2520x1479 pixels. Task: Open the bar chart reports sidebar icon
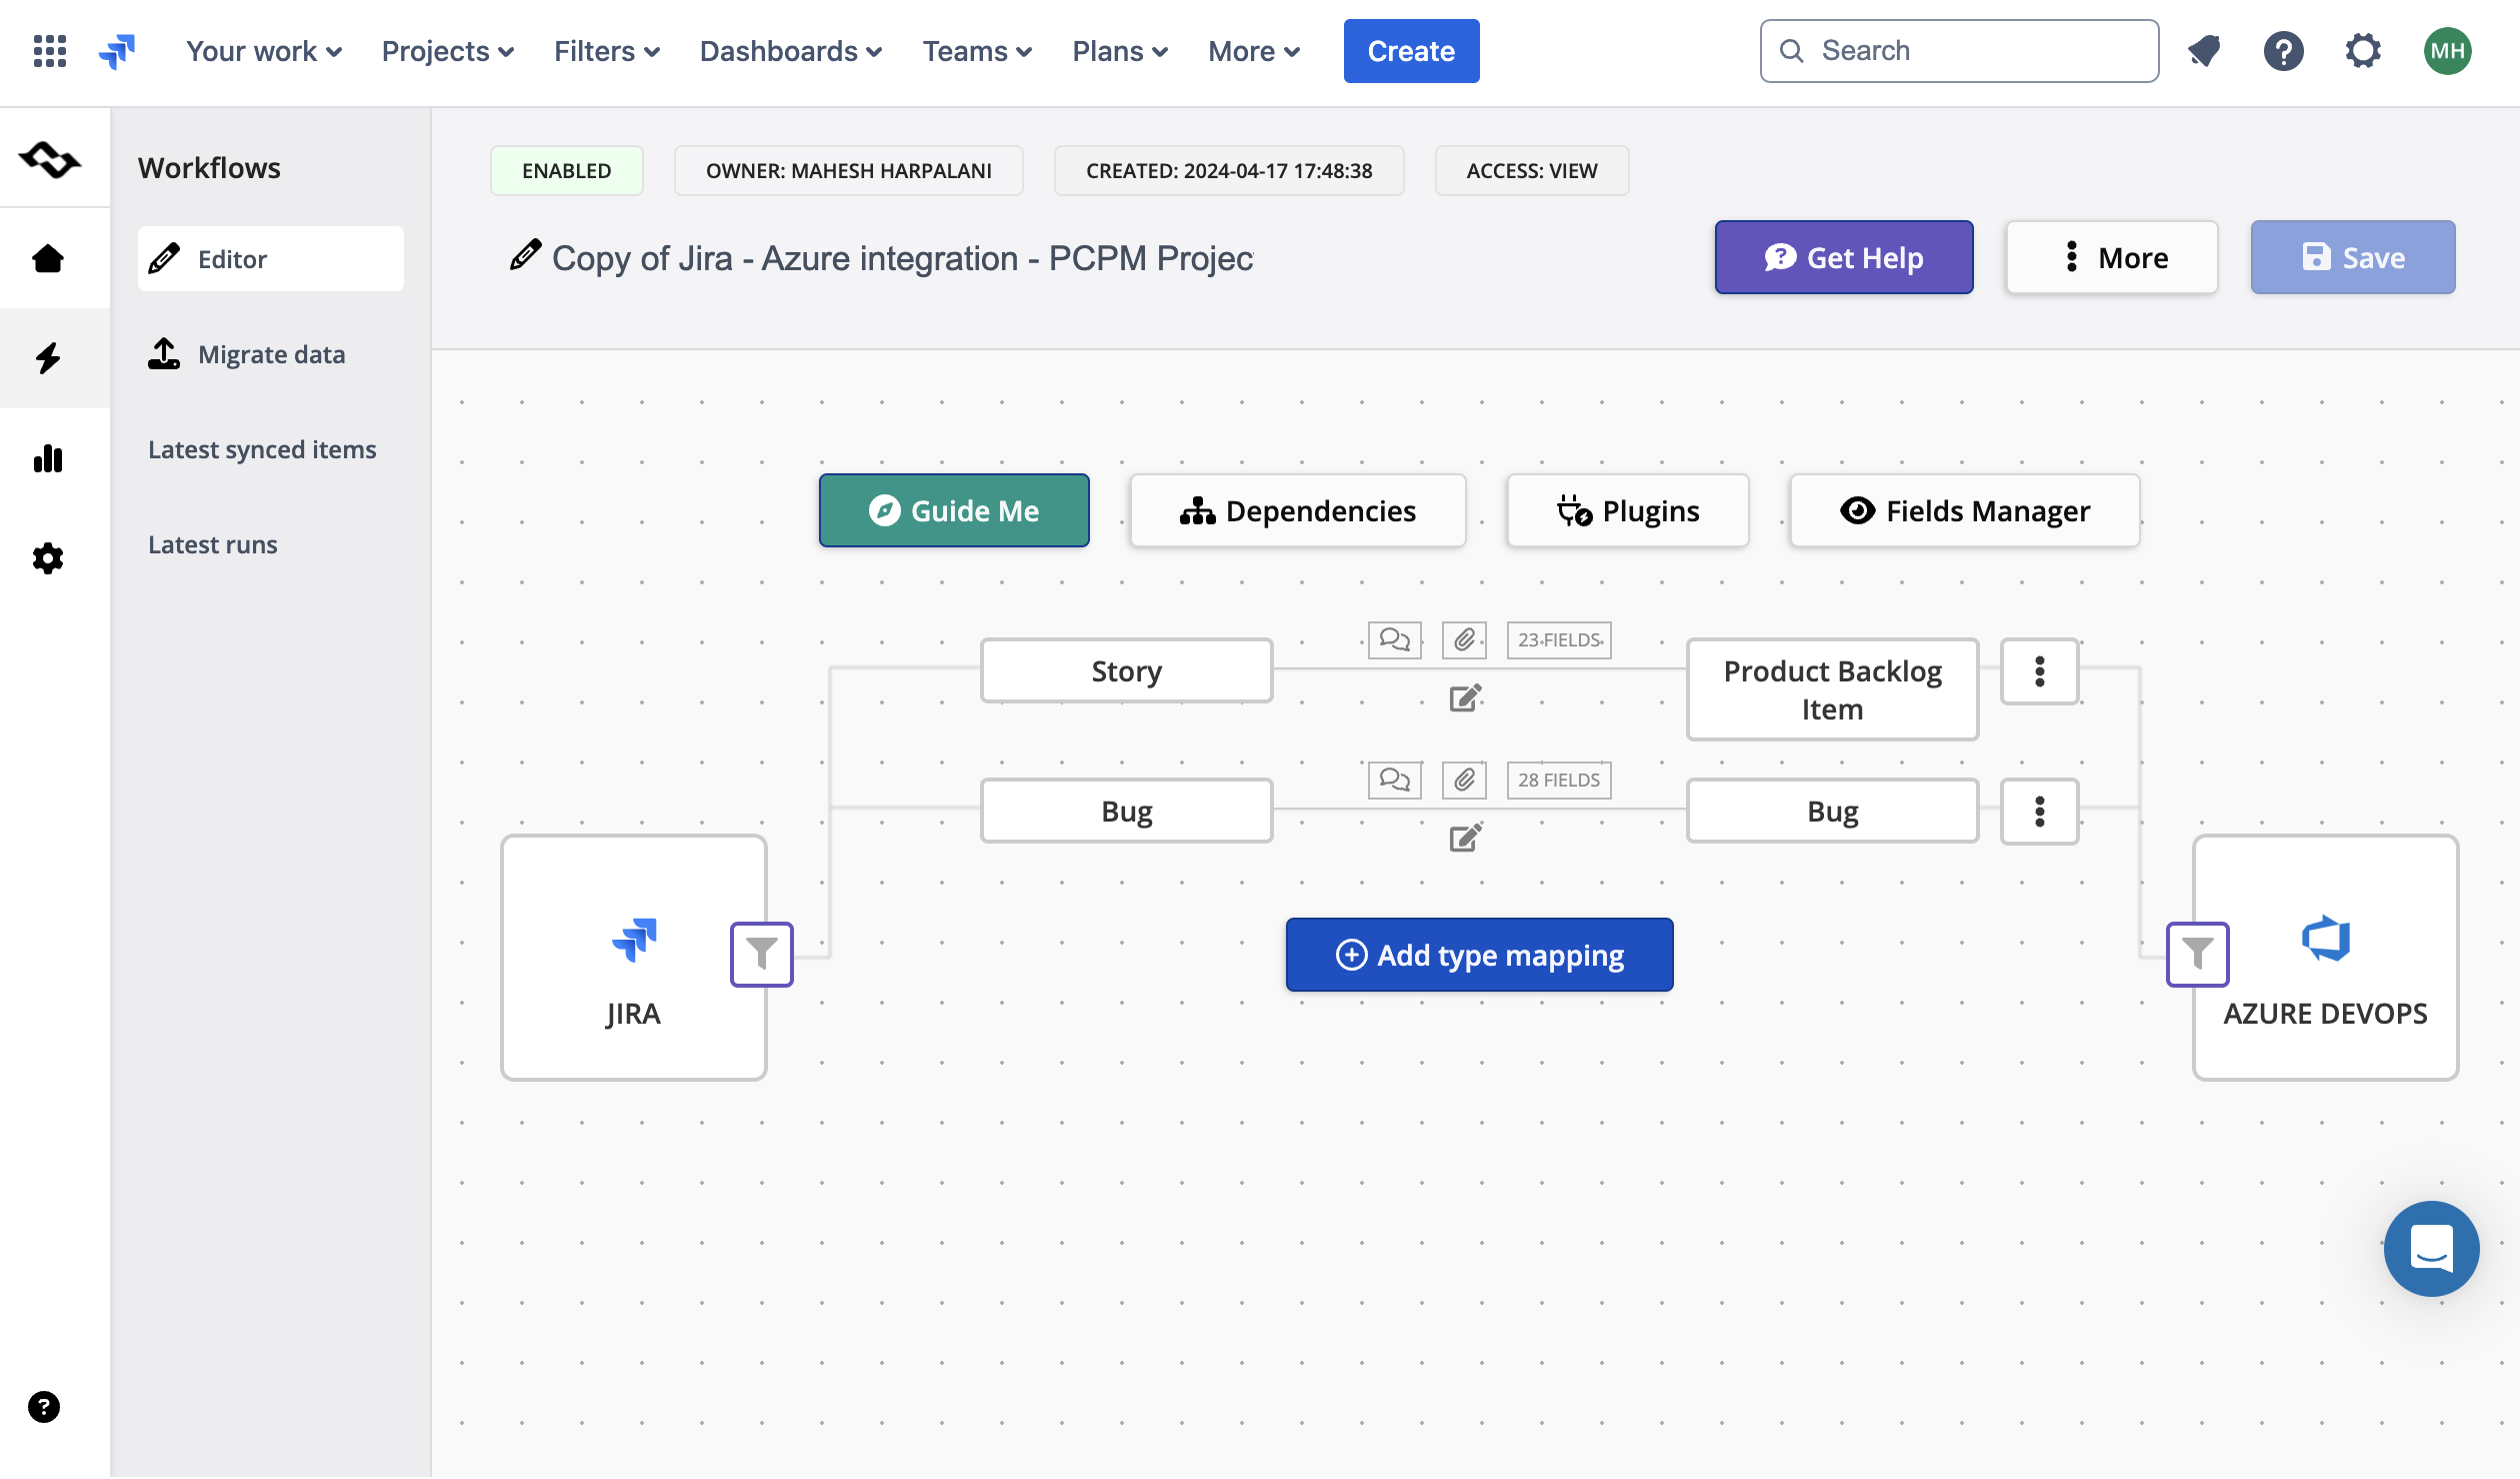(x=48, y=458)
